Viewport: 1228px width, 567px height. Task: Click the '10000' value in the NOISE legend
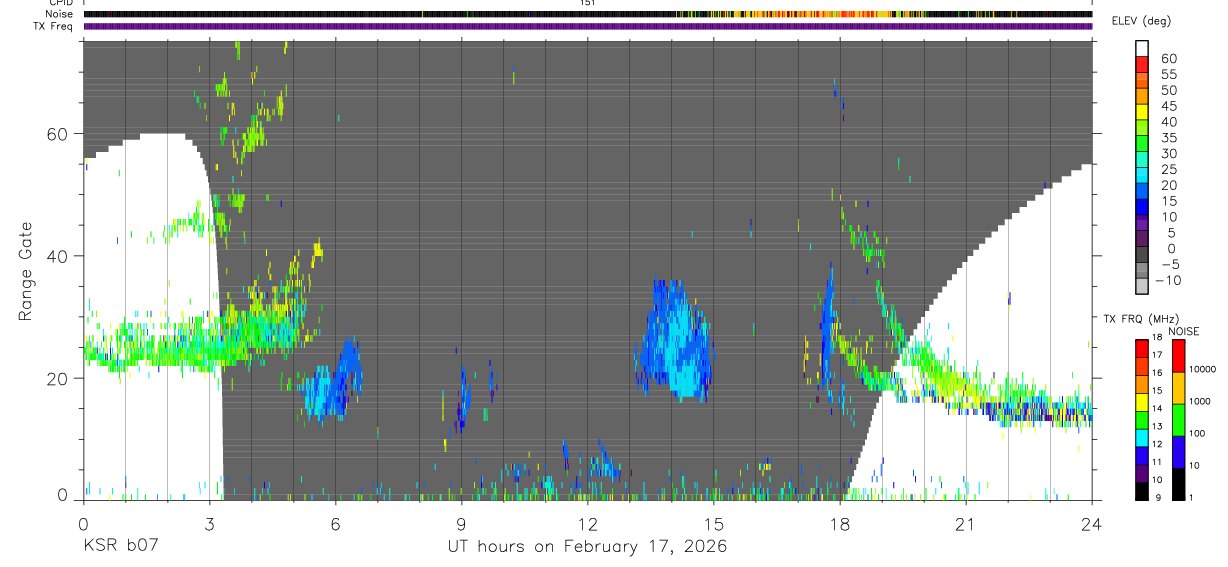point(1203,369)
